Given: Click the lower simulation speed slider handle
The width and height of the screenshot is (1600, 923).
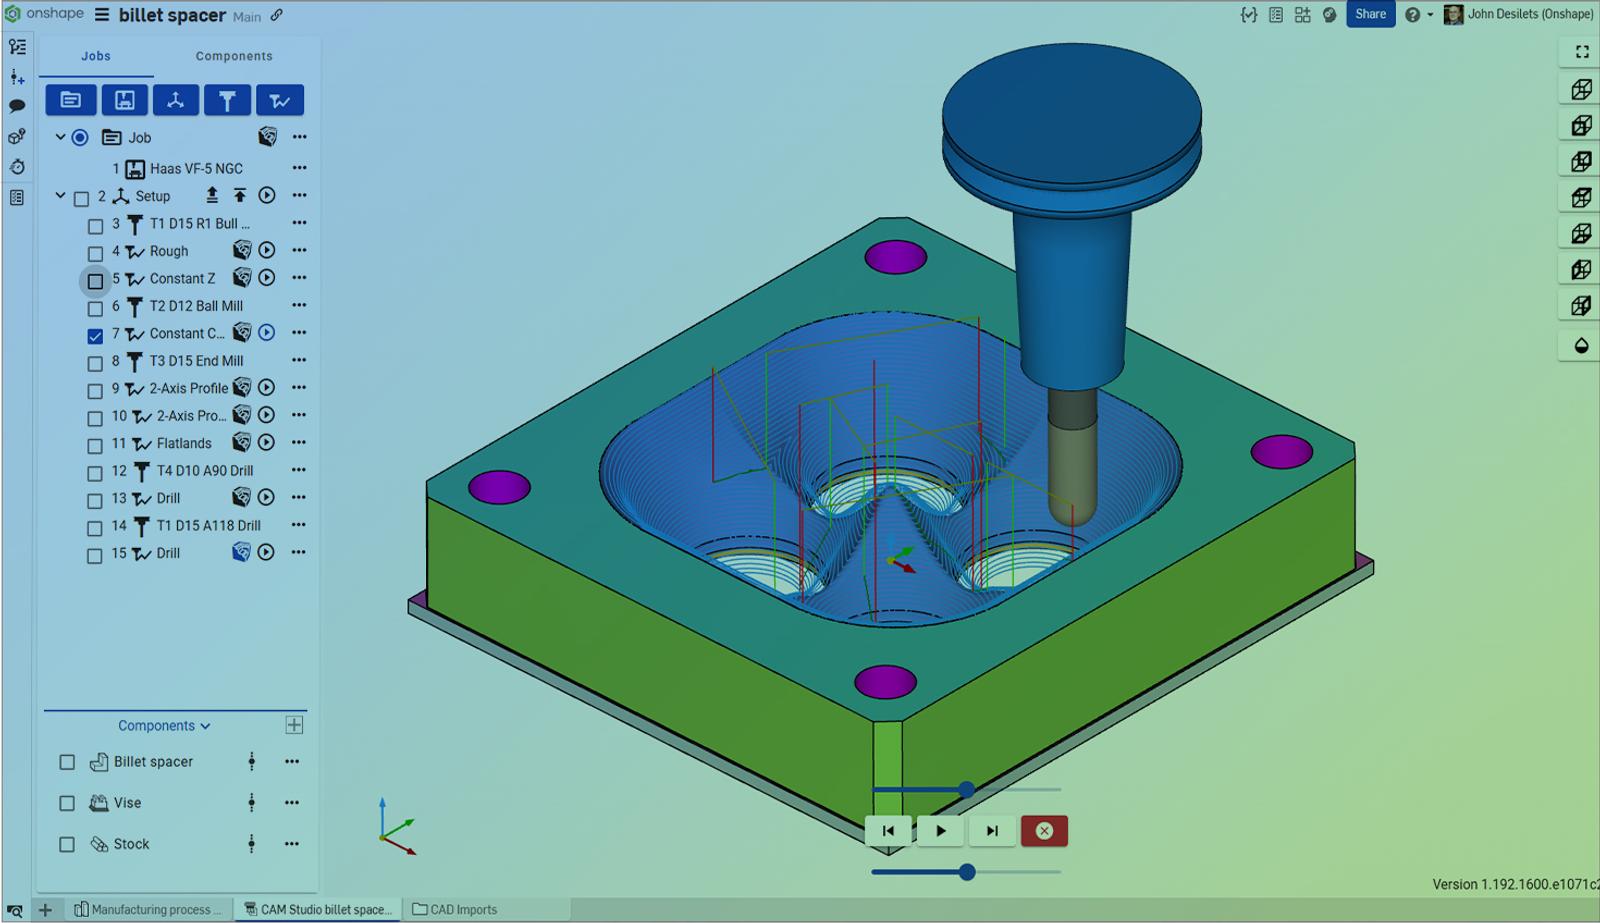Looking at the screenshot, I should 967,872.
